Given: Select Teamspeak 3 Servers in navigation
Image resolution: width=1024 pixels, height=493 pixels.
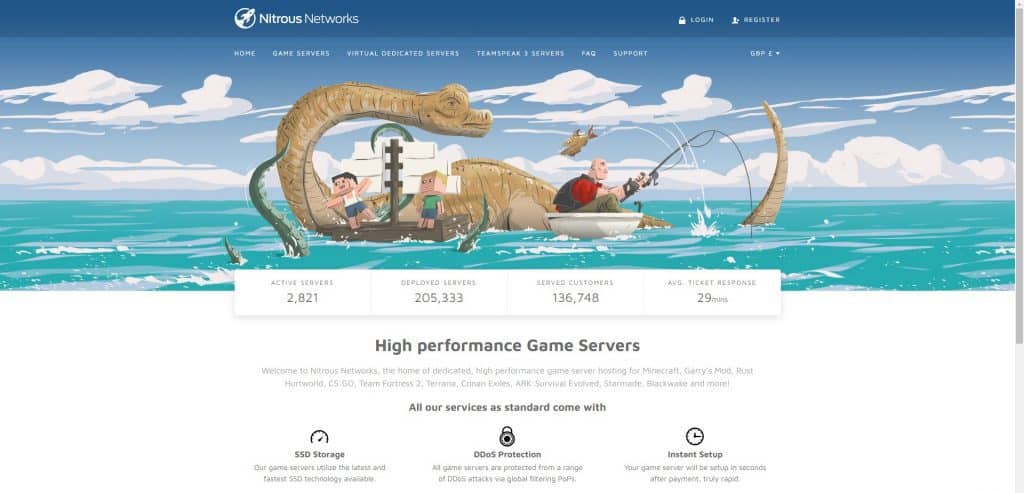Looking at the screenshot, I should coord(520,54).
